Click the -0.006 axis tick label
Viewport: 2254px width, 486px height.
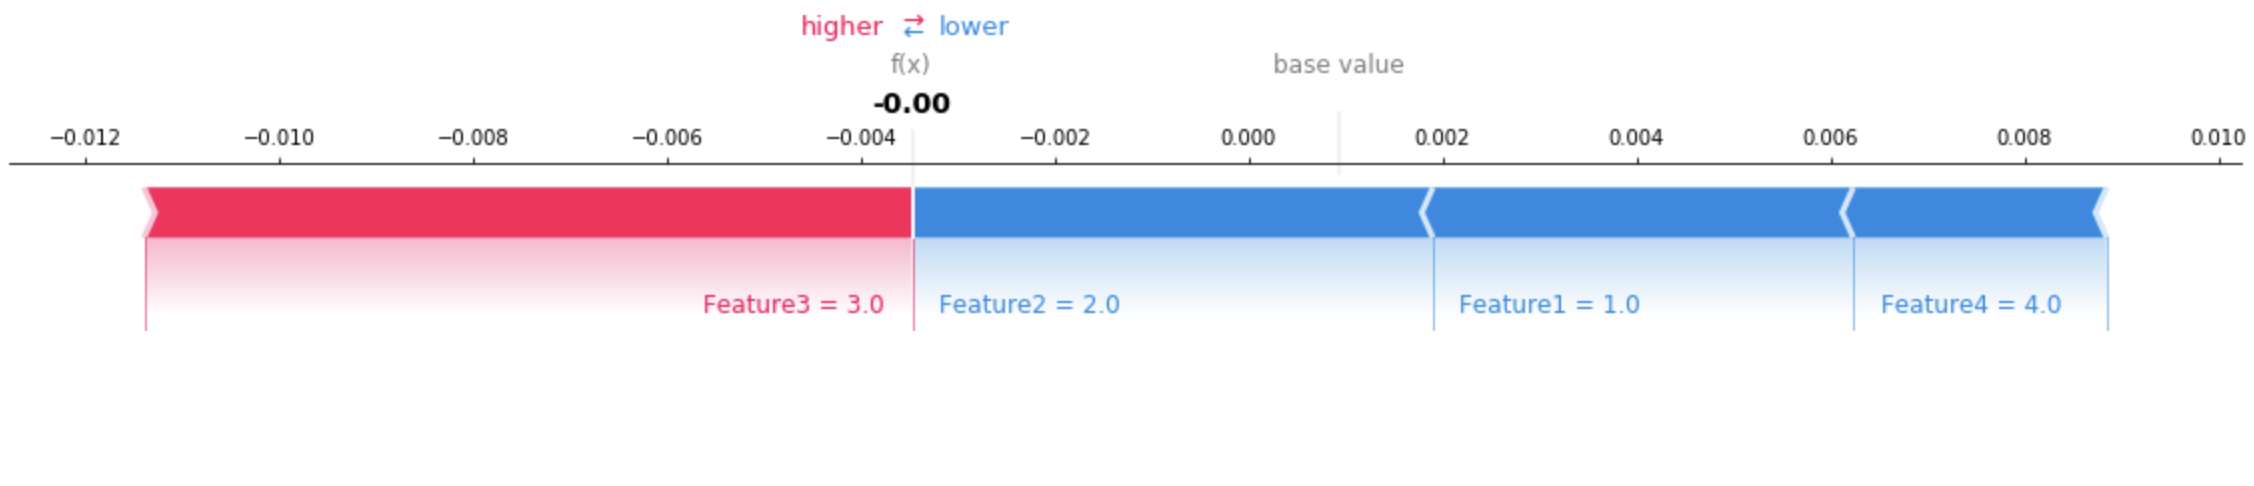coord(667,138)
